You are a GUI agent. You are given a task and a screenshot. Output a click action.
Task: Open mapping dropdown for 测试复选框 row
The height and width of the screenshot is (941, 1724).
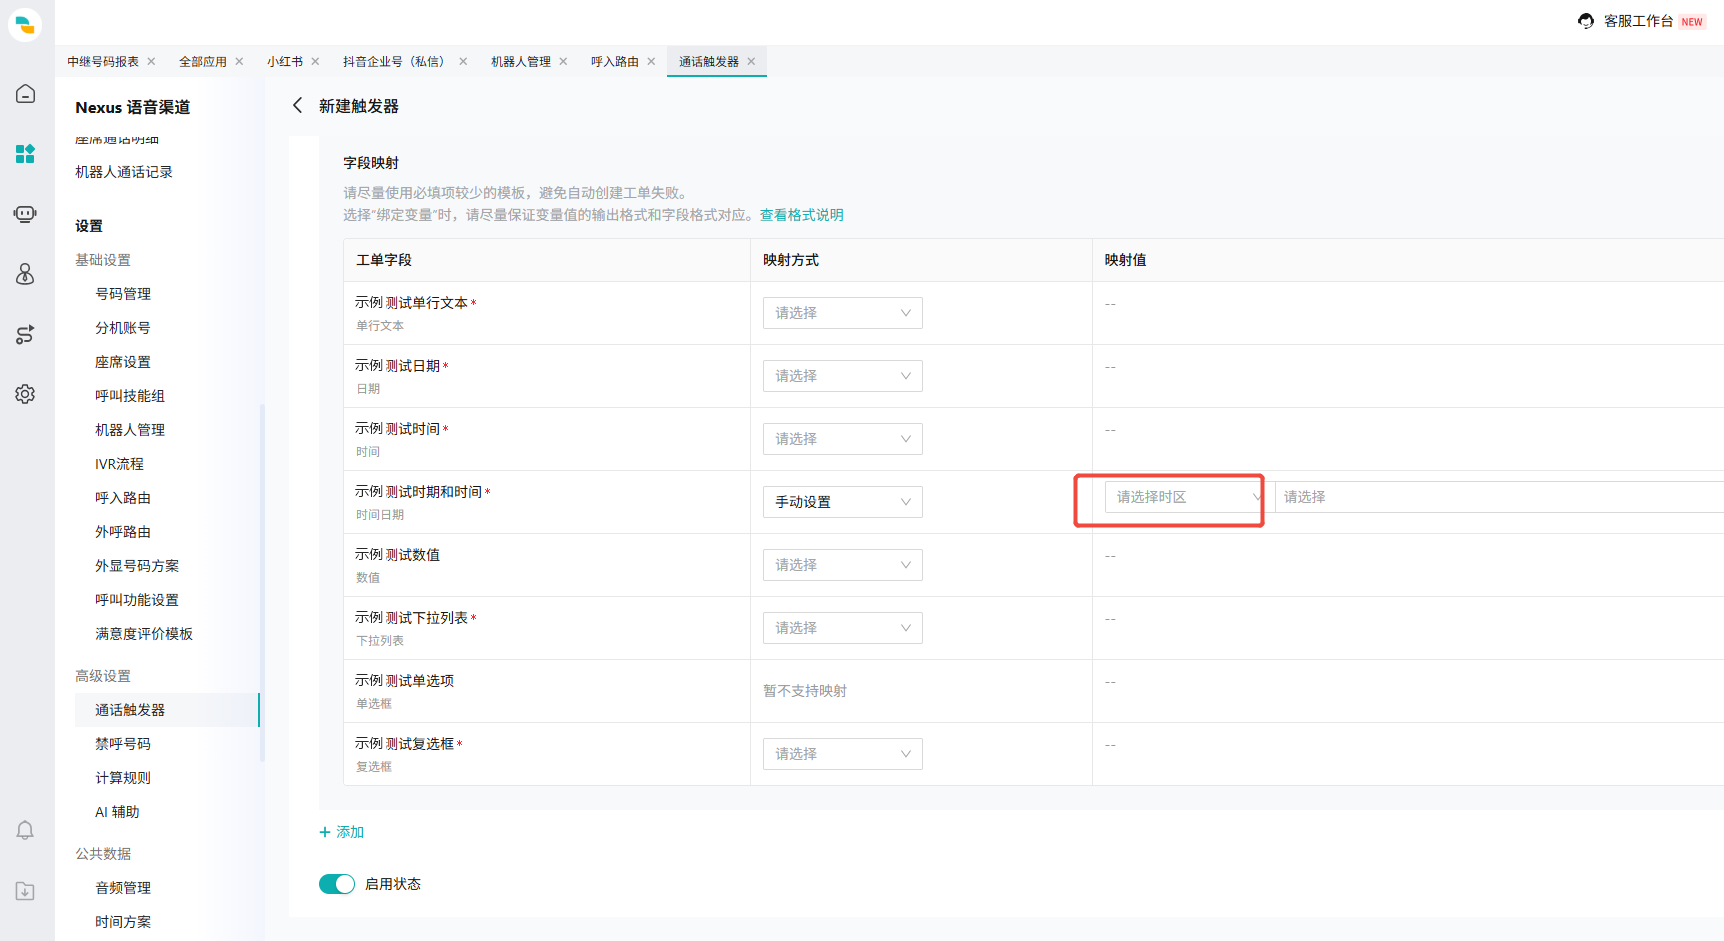[x=842, y=754]
